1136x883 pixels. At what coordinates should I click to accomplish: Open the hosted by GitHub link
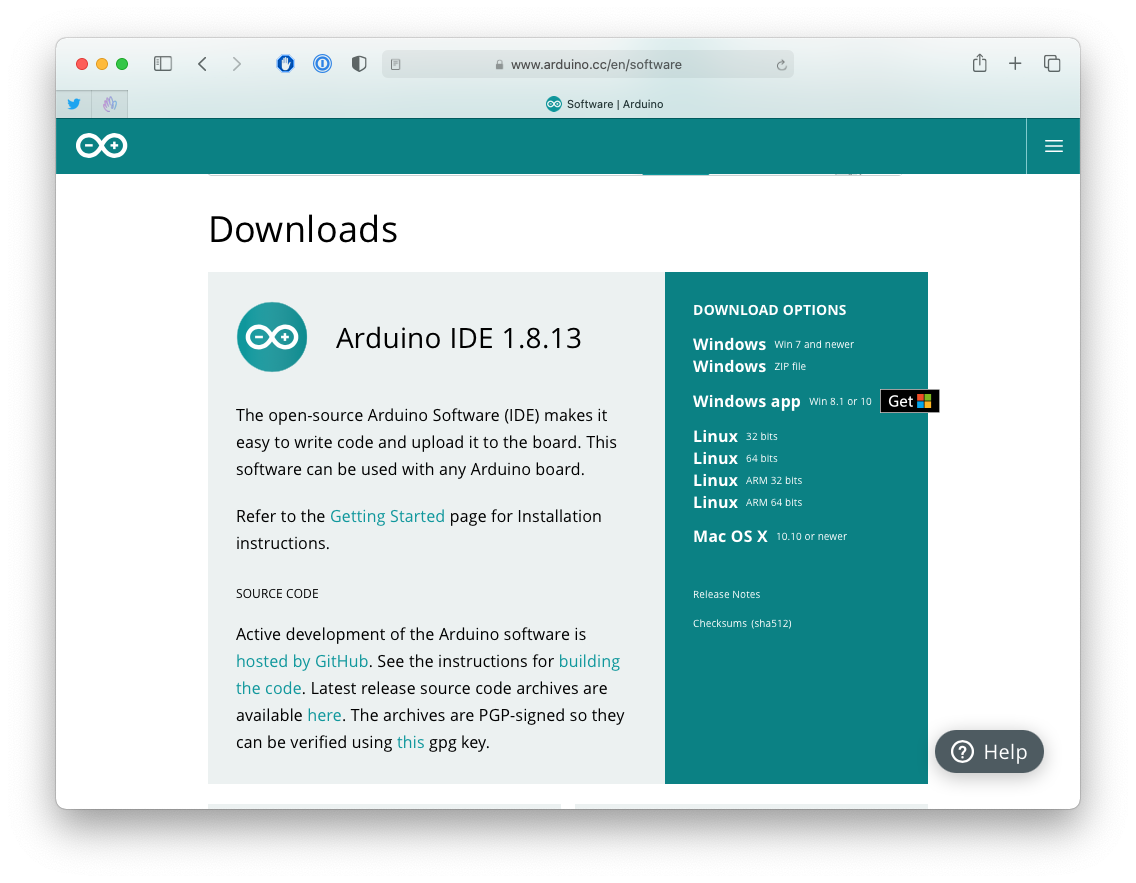tap(302, 661)
